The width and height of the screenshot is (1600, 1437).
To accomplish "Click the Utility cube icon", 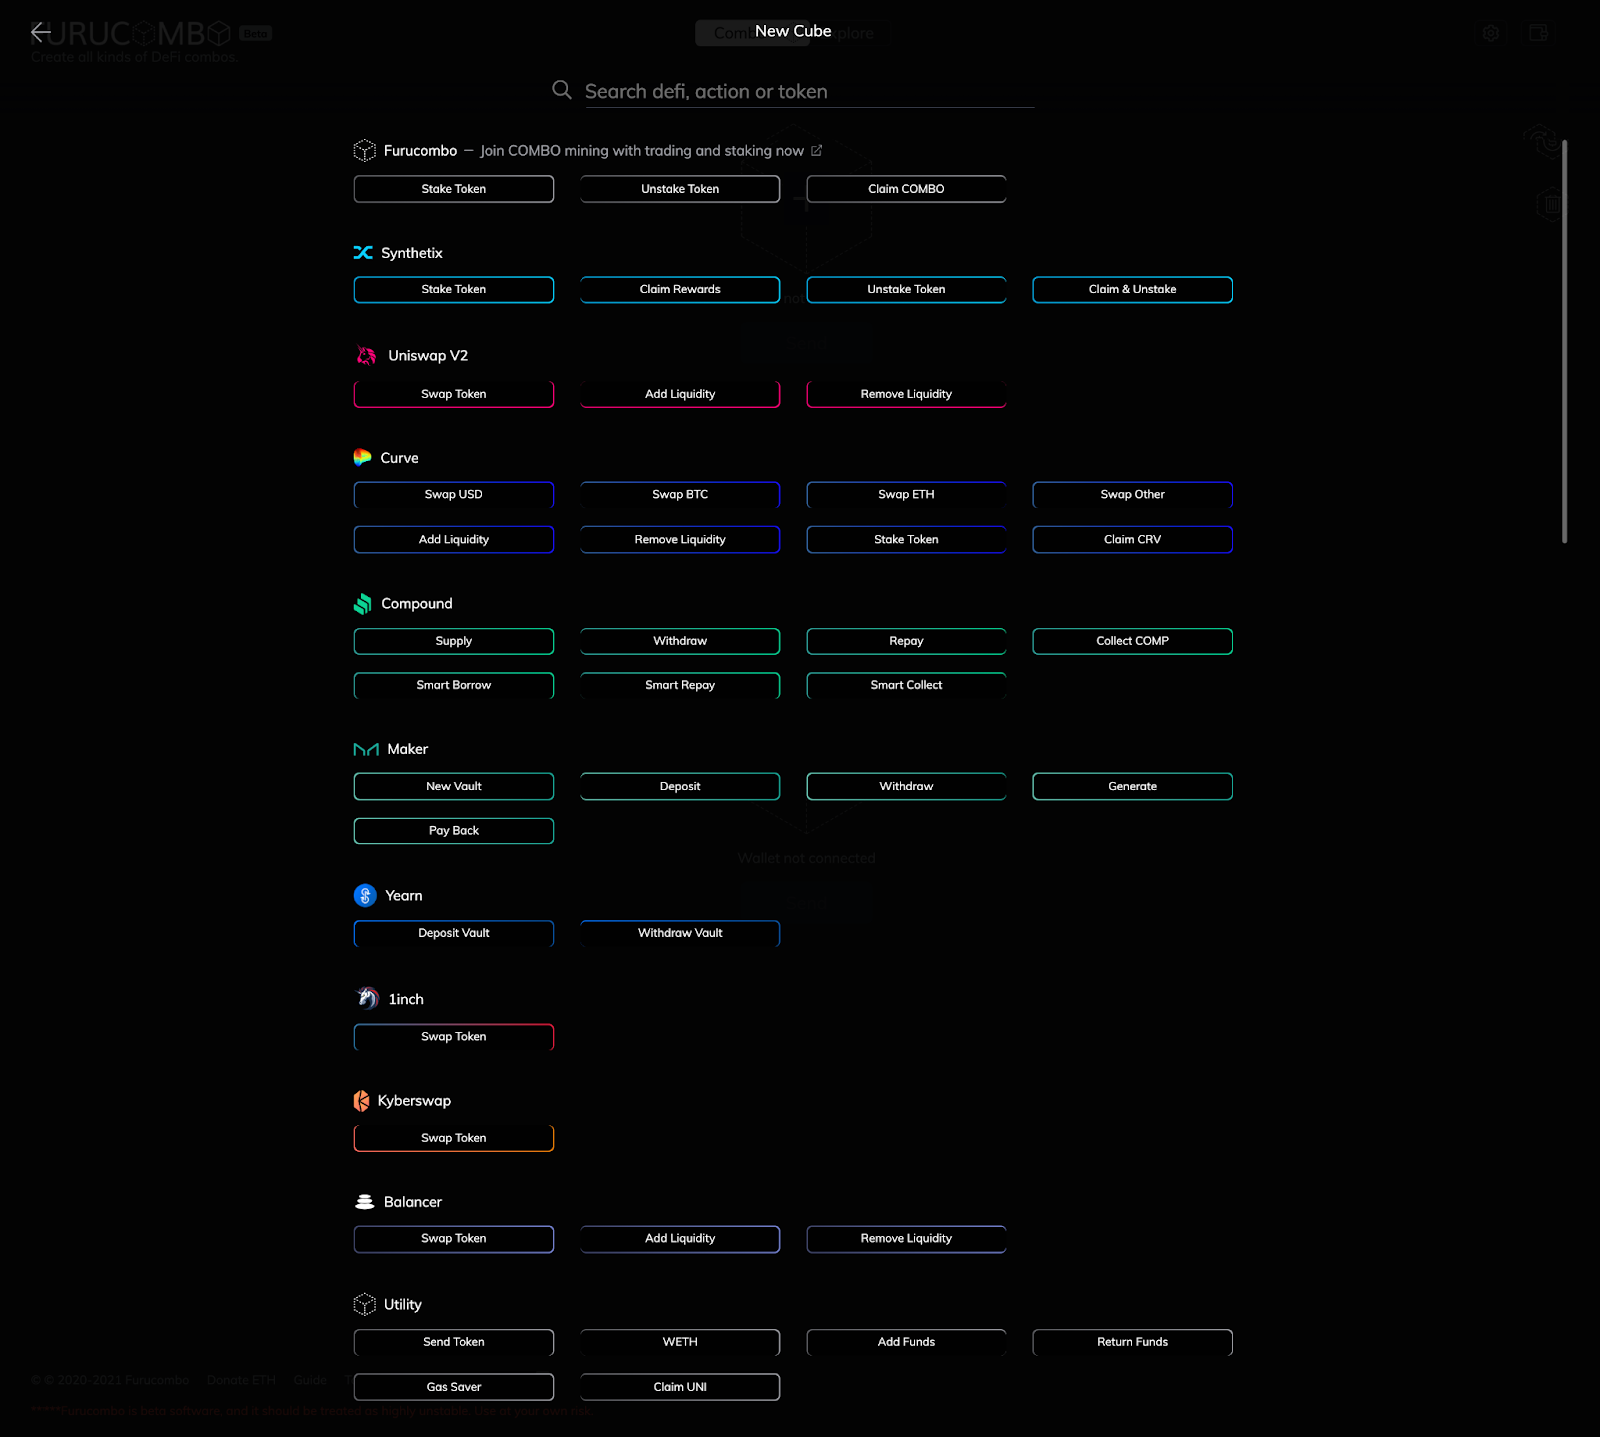I will point(365,1305).
